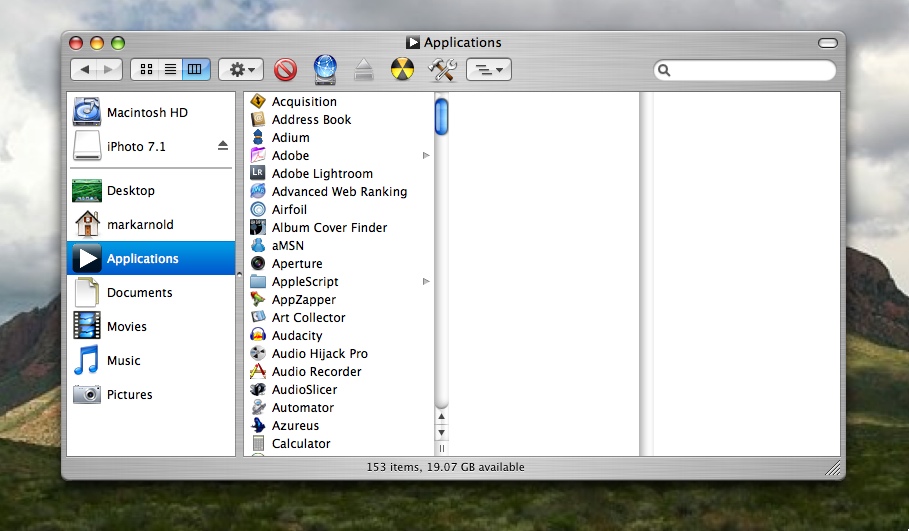Select the Adium app icon
The height and width of the screenshot is (531, 909).
pyautogui.click(x=258, y=137)
